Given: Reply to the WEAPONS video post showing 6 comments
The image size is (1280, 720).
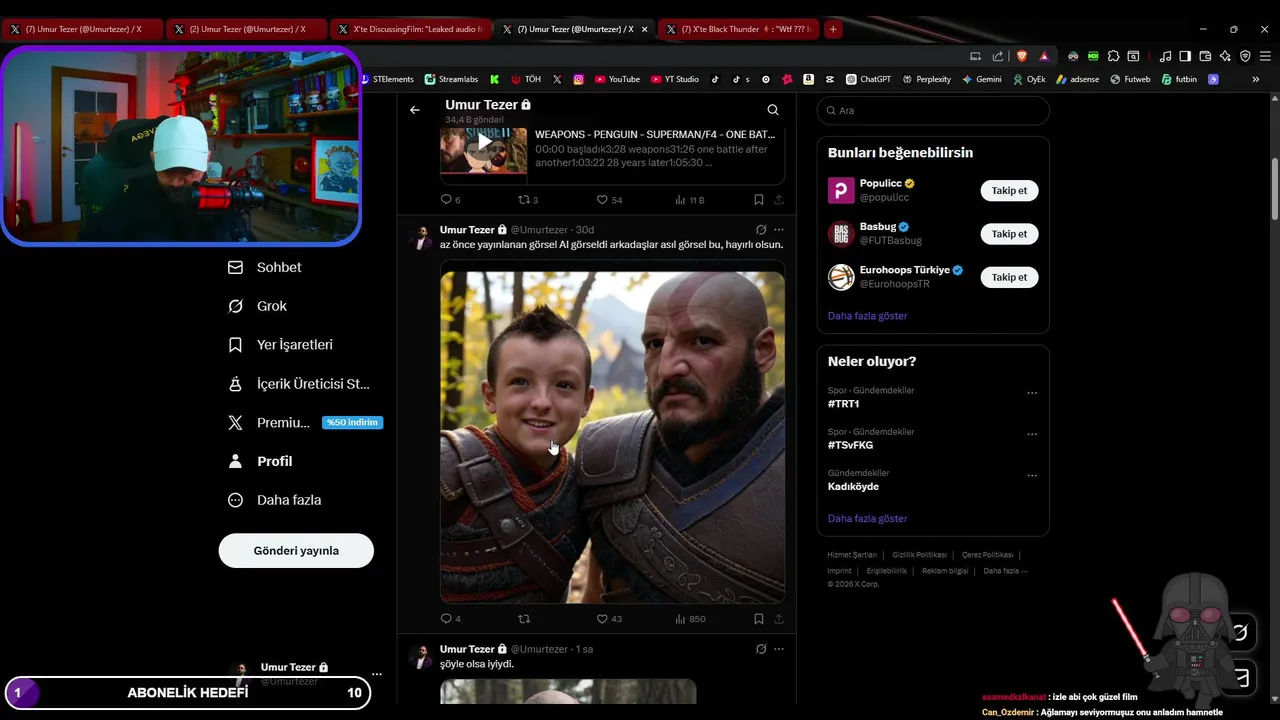Looking at the screenshot, I should 450,200.
